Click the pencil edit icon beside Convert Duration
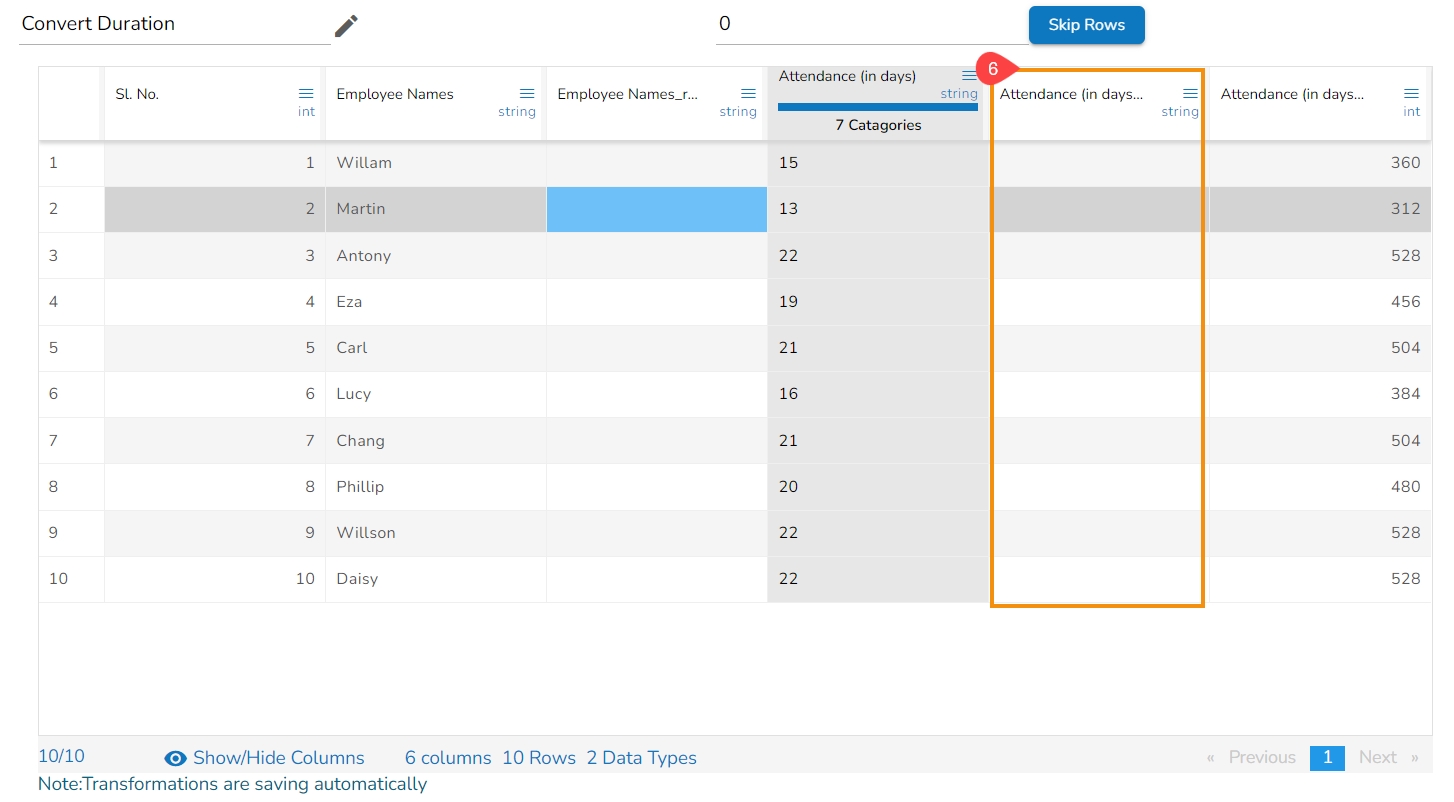This screenshot has width=1454, height=802. (346, 26)
